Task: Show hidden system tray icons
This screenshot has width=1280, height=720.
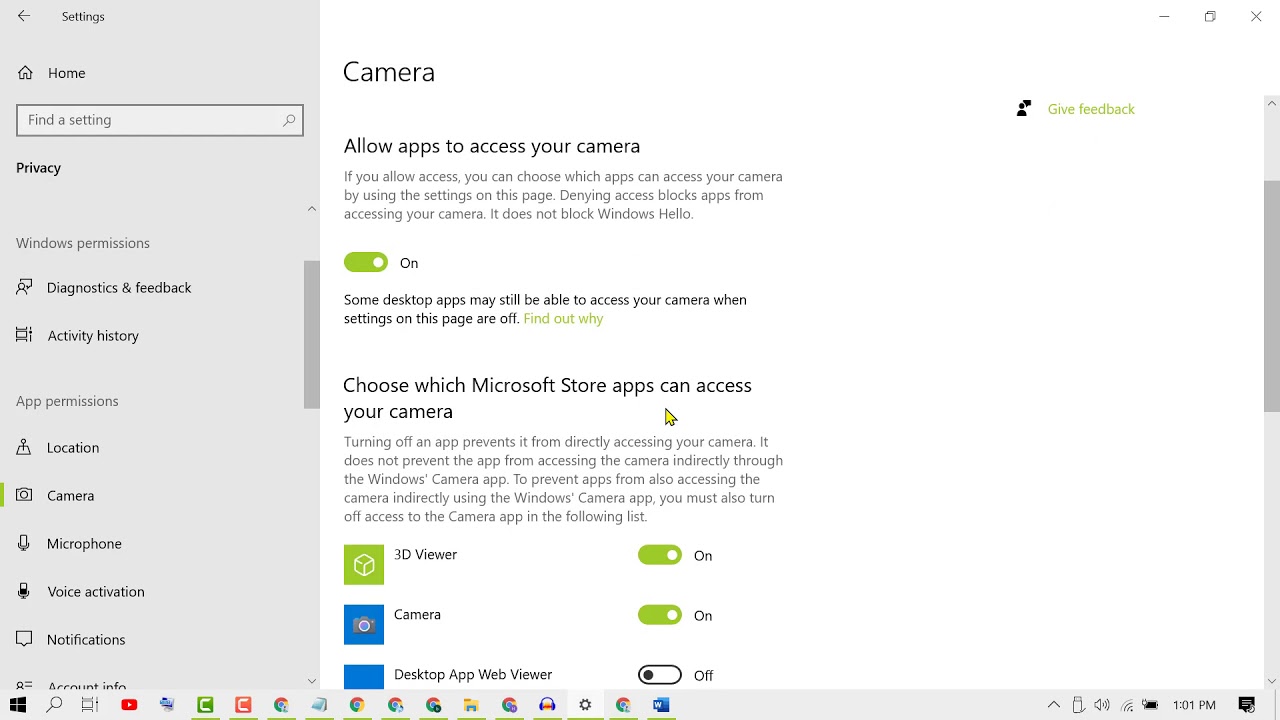Action: pyautogui.click(x=1054, y=705)
